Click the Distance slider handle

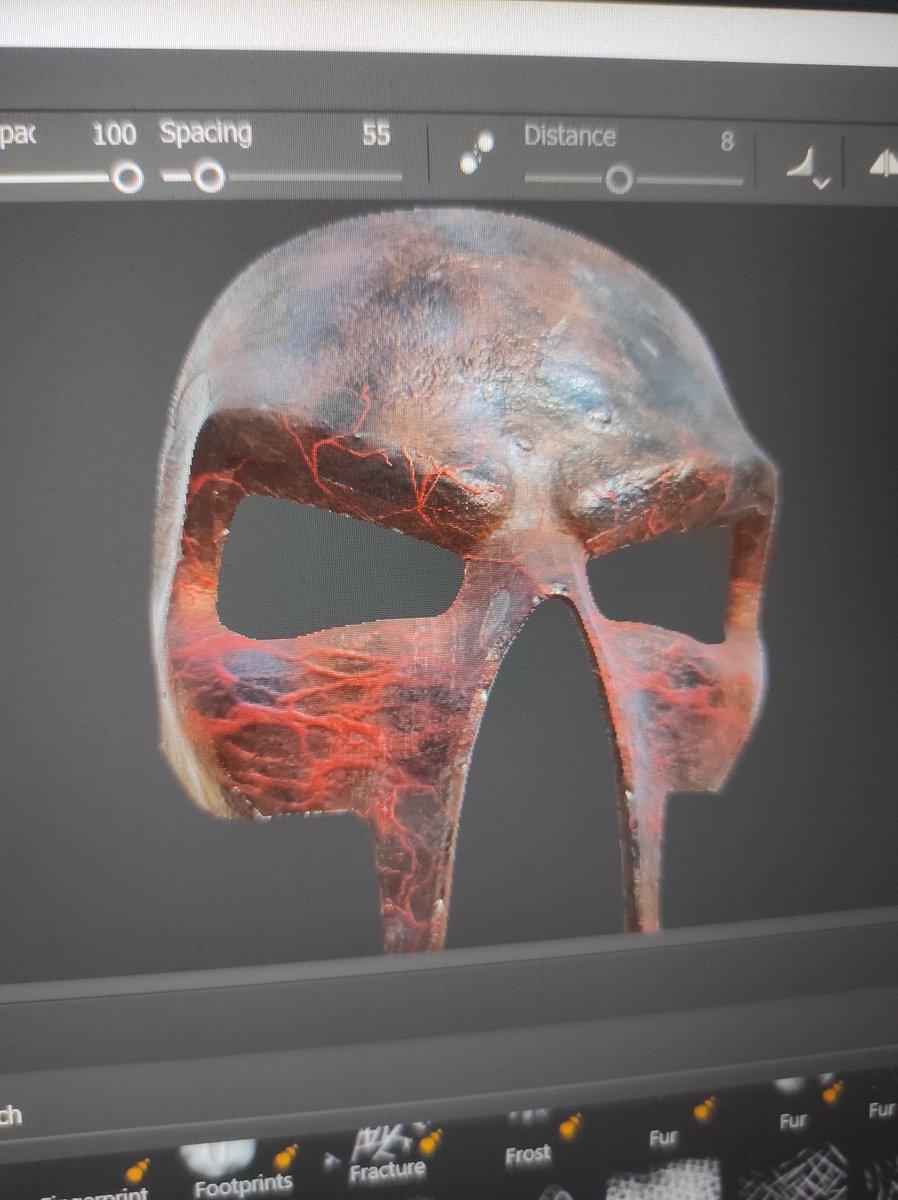pos(619,180)
